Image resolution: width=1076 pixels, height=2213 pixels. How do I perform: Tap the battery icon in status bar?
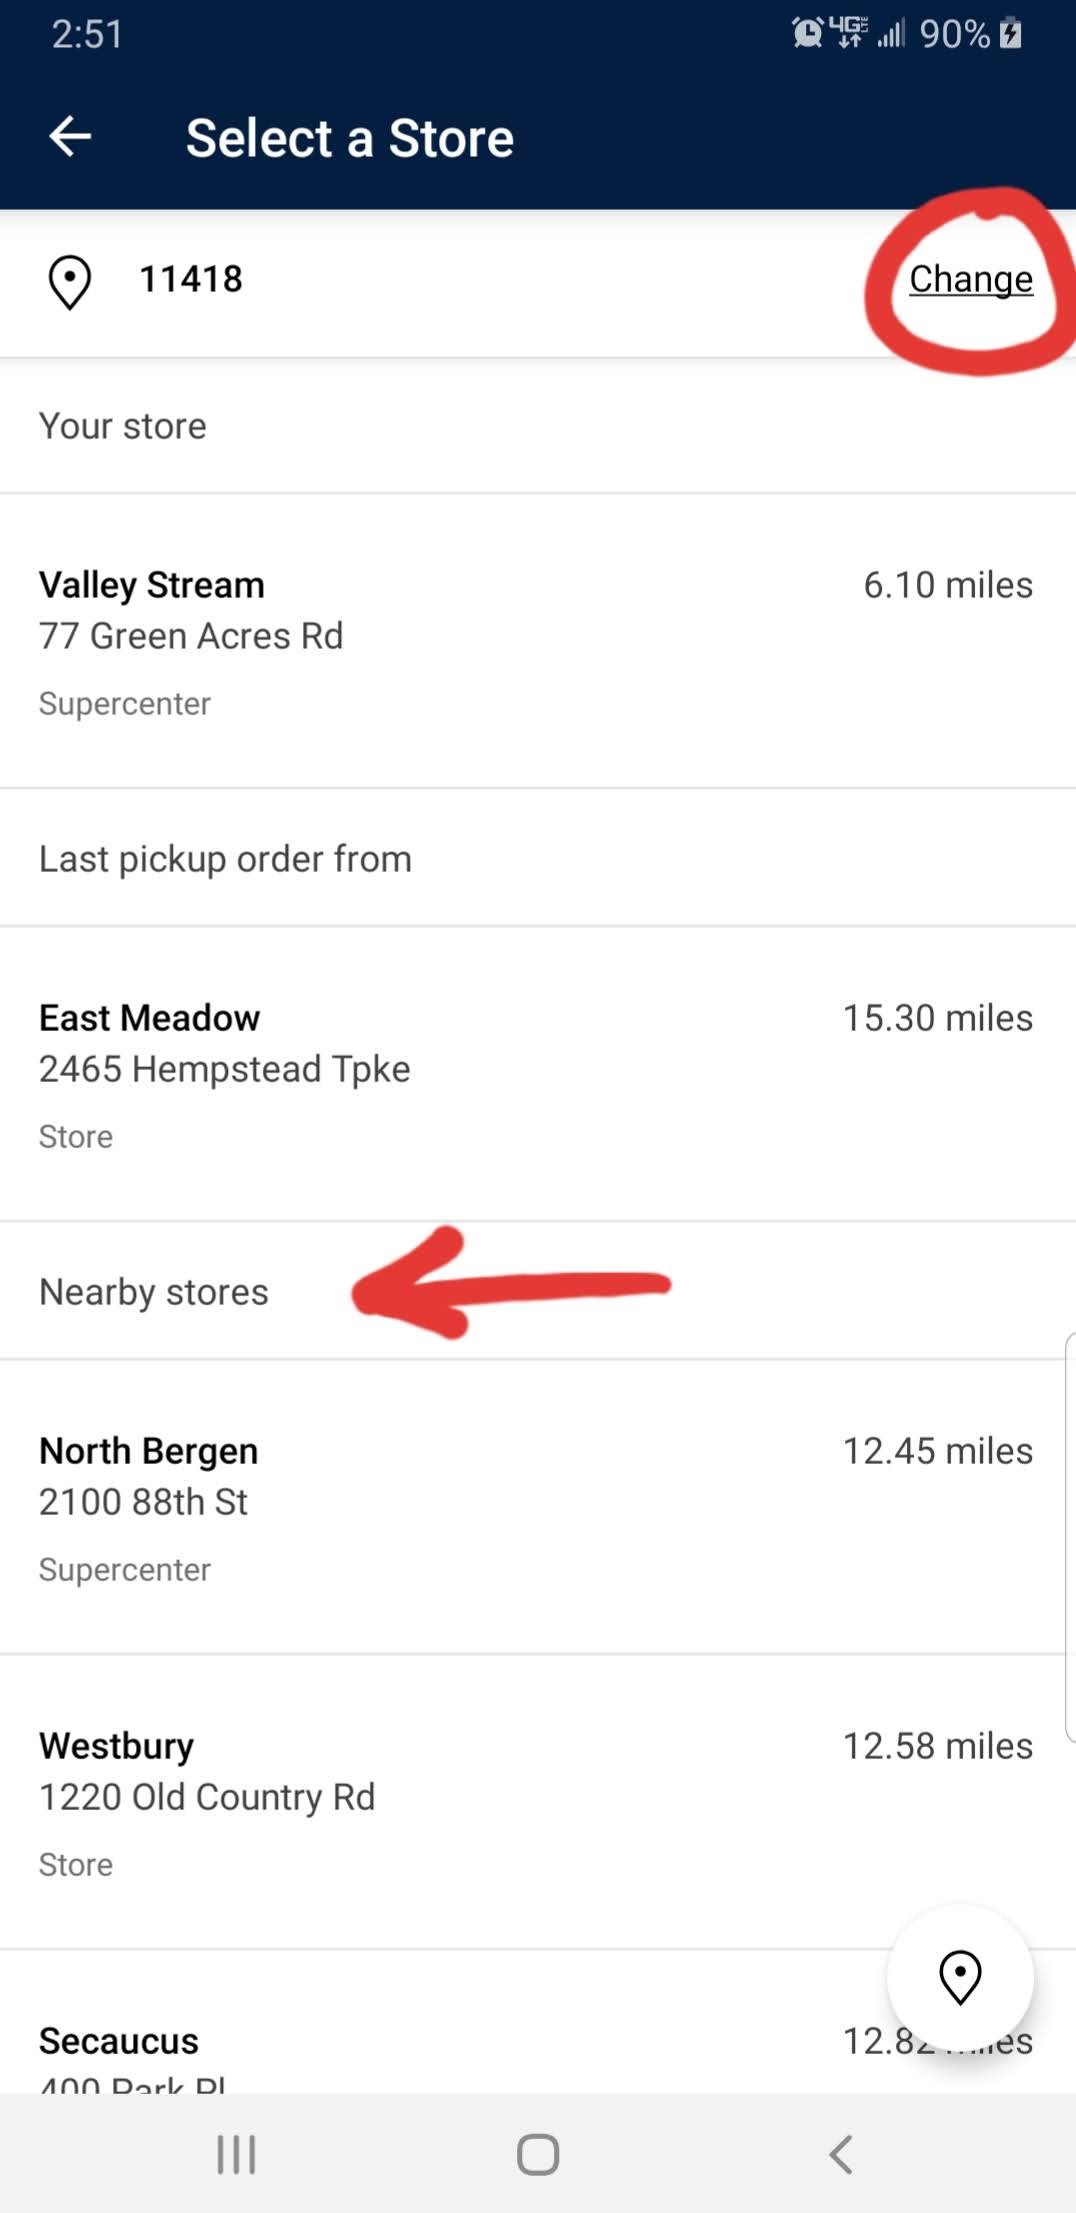[x=1011, y=33]
